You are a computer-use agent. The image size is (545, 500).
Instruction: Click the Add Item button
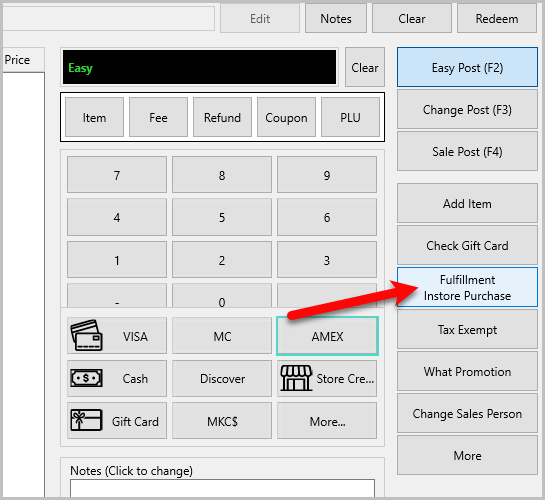click(467, 203)
